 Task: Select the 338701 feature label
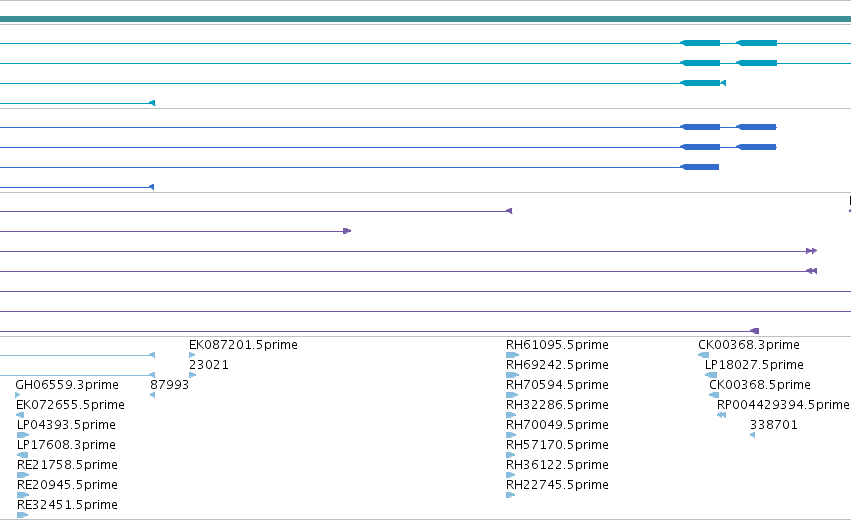[x=774, y=424]
